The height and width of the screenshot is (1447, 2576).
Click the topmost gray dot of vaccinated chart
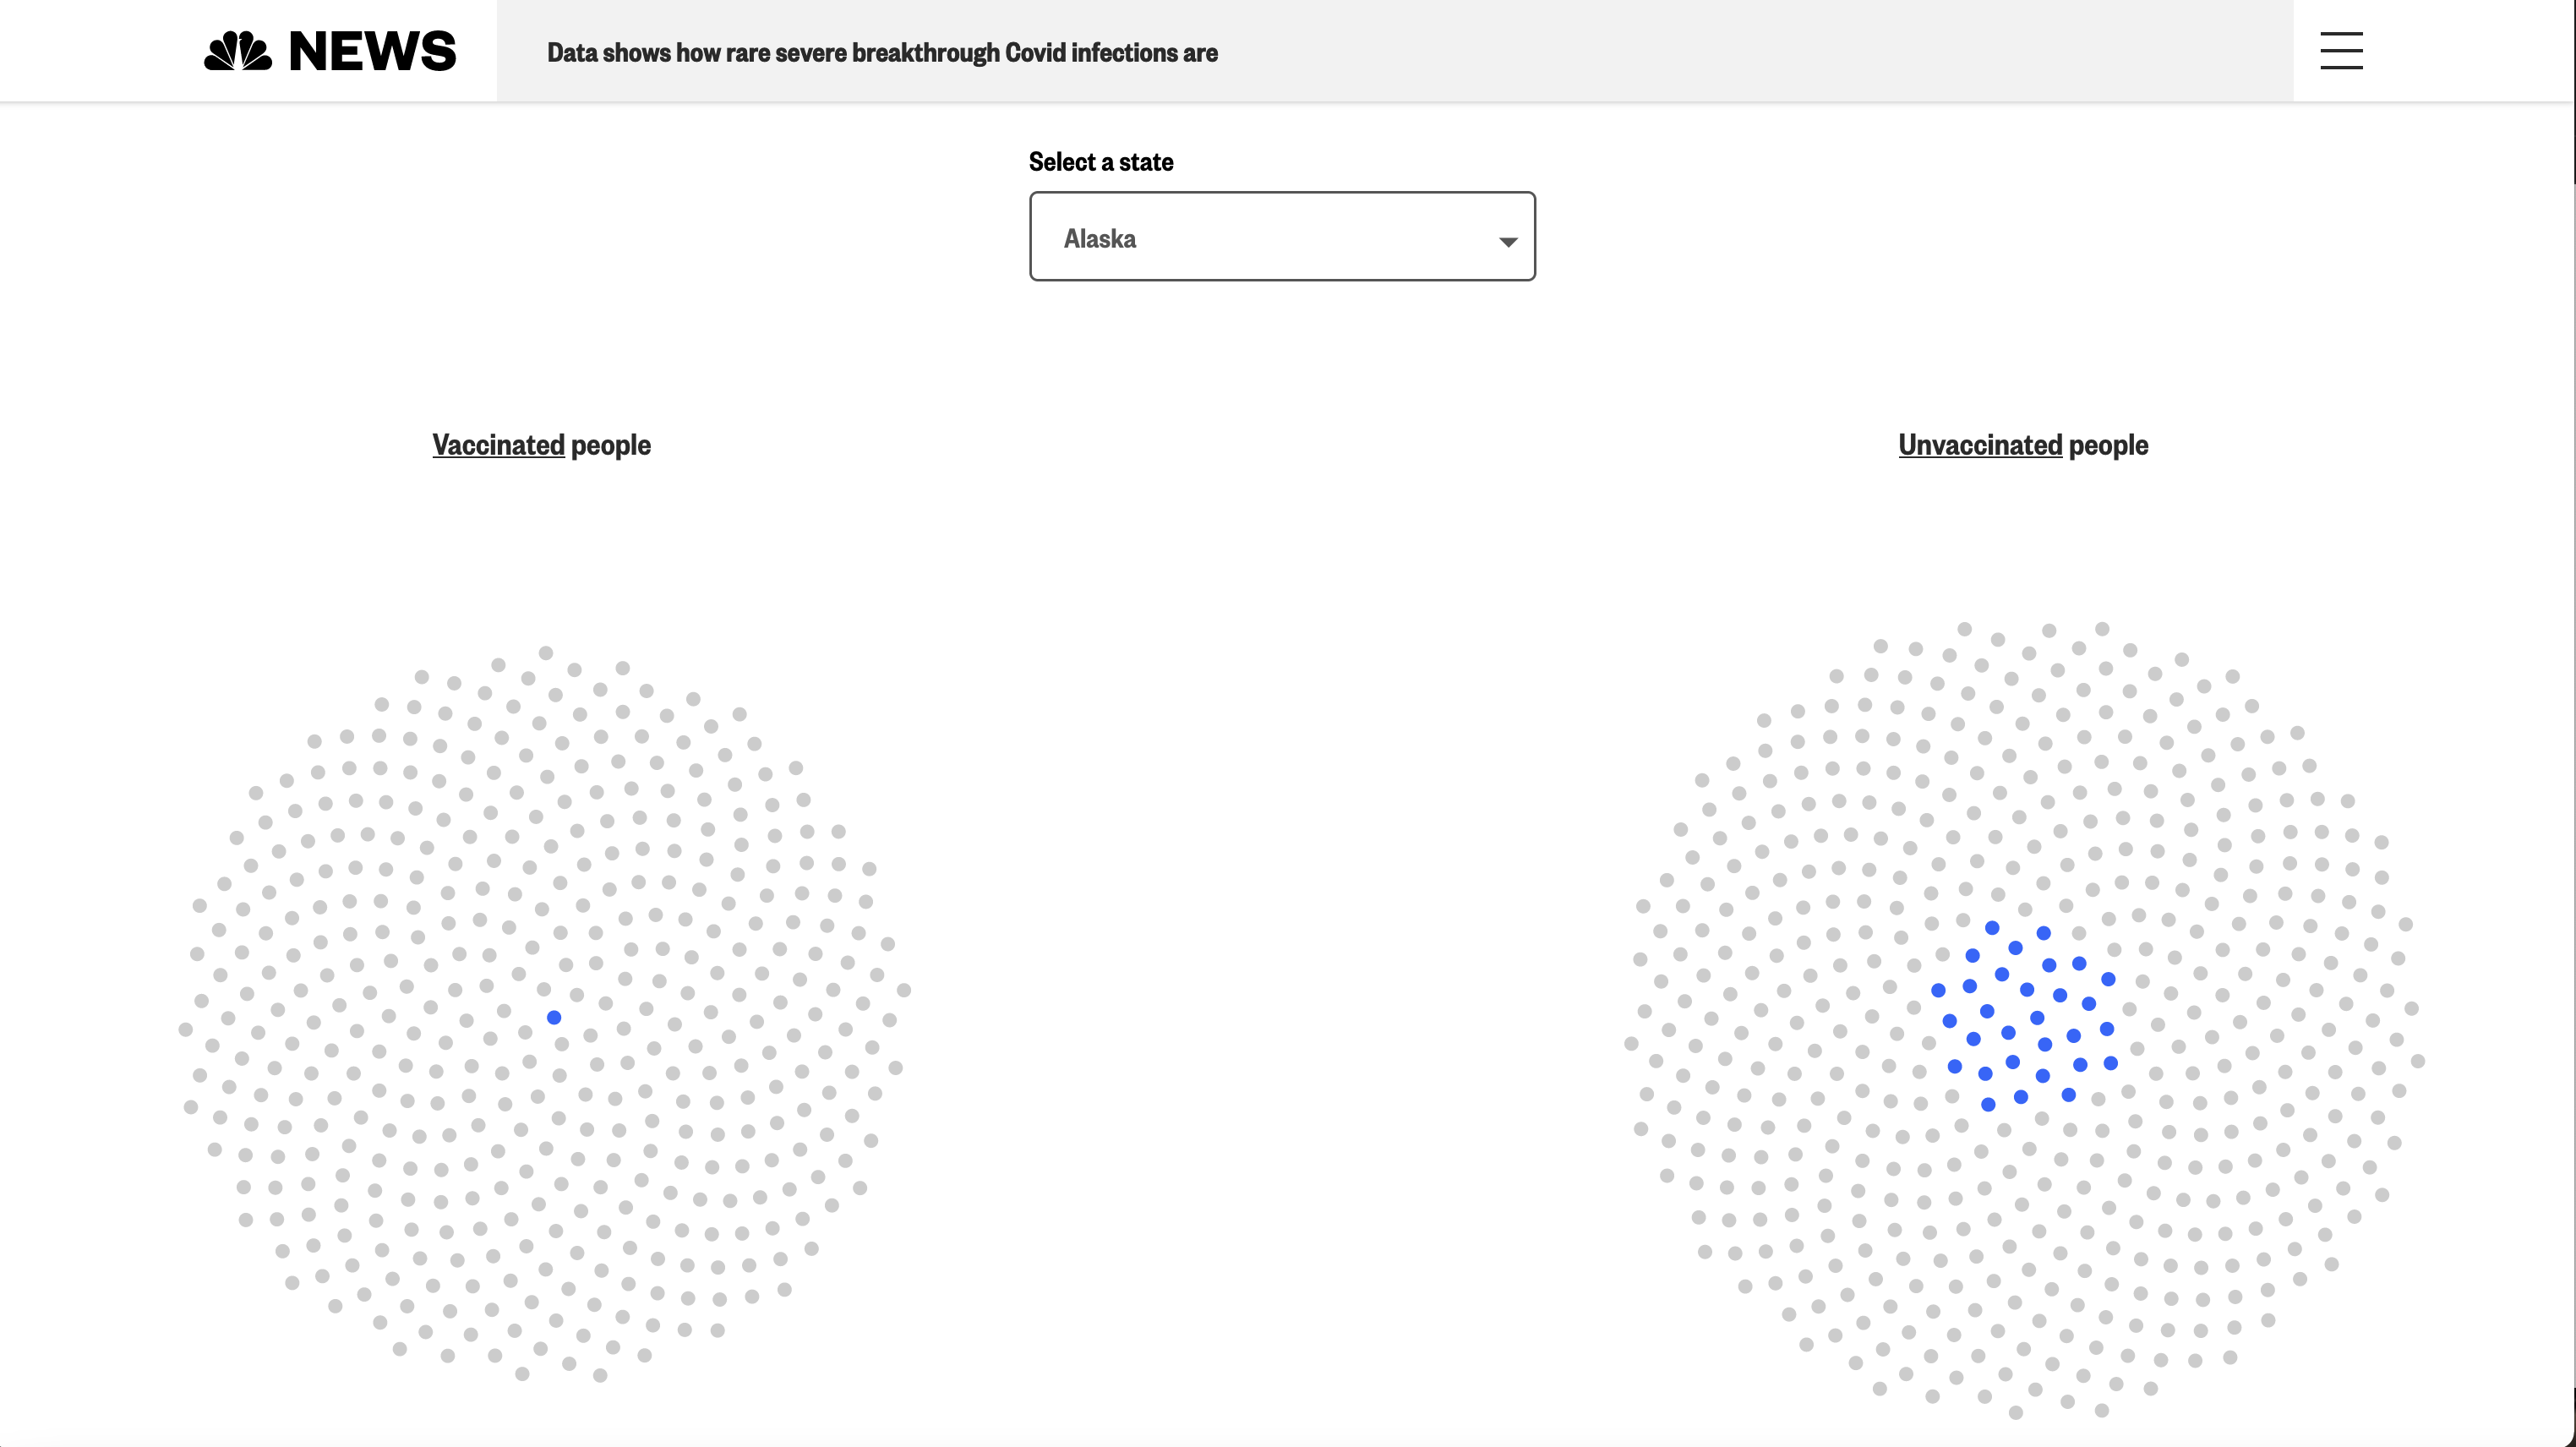click(x=546, y=653)
